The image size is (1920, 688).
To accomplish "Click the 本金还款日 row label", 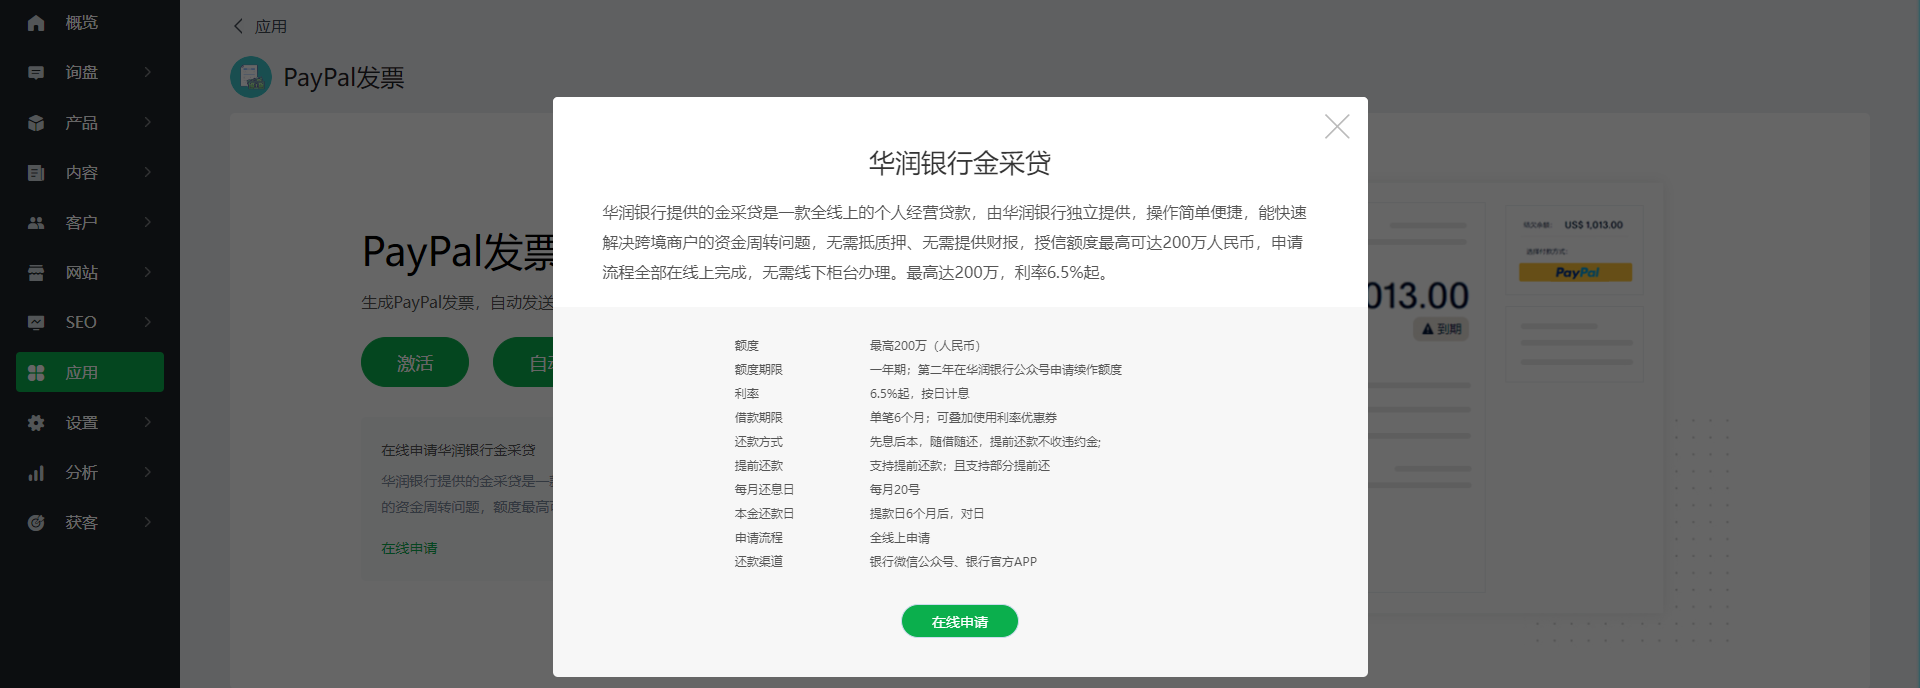I will (764, 514).
